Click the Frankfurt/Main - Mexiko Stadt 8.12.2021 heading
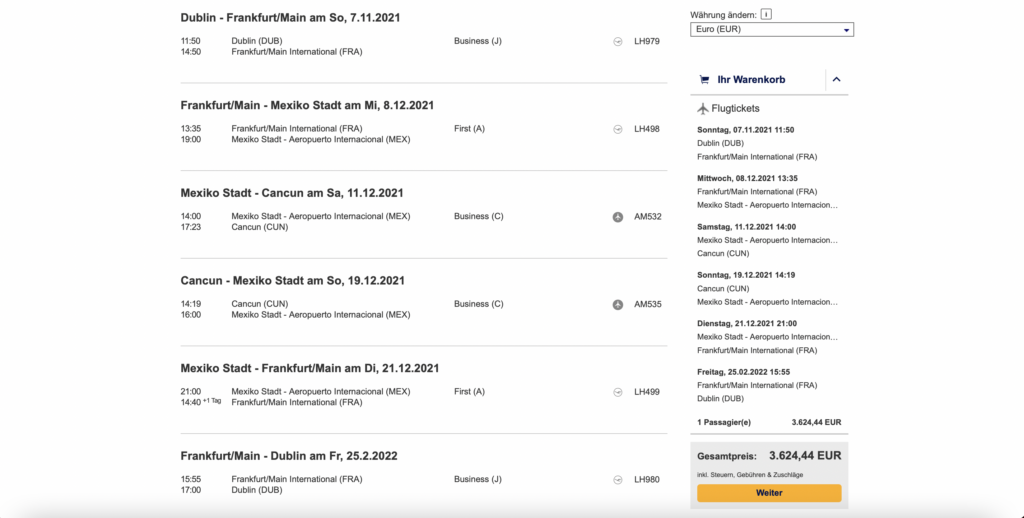This screenshot has width=1024, height=518. click(307, 105)
